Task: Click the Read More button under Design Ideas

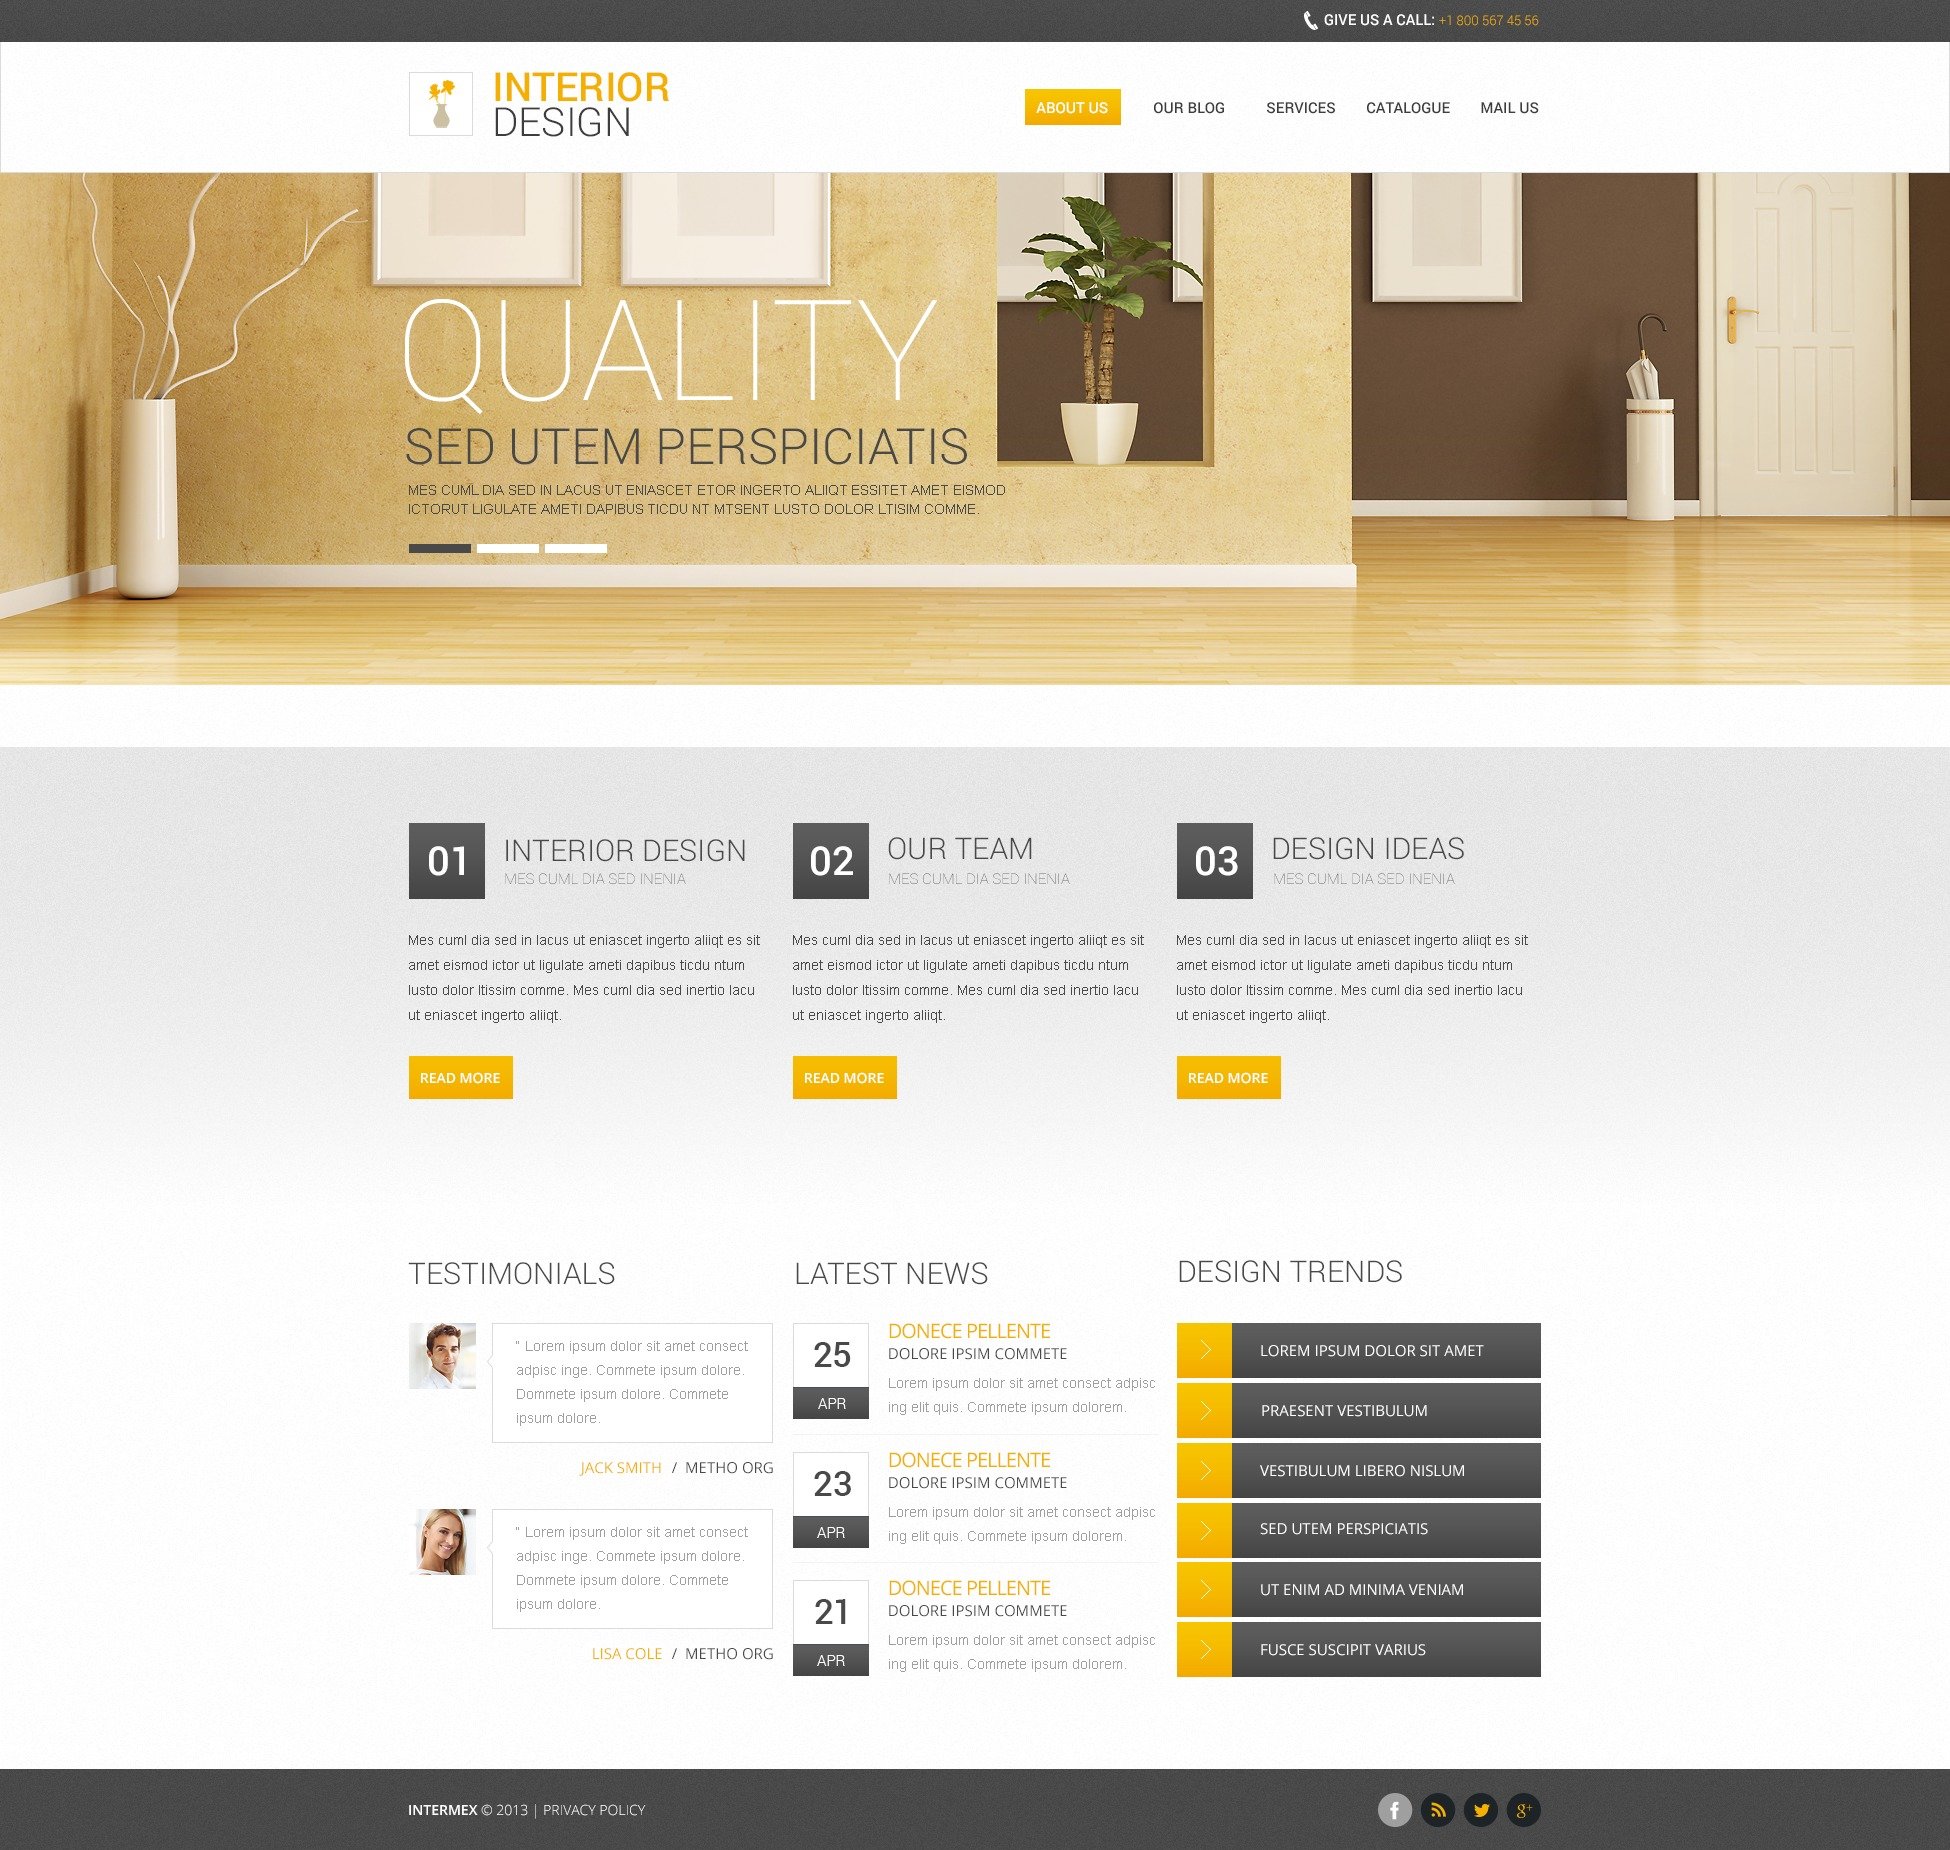Action: click(1229, 1076)
